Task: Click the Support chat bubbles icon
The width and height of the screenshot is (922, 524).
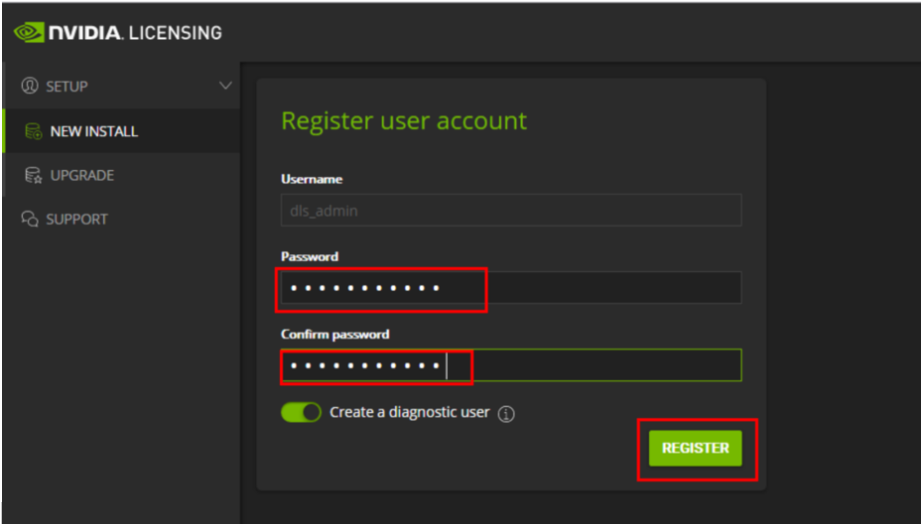Action: [x=30, y=219]
